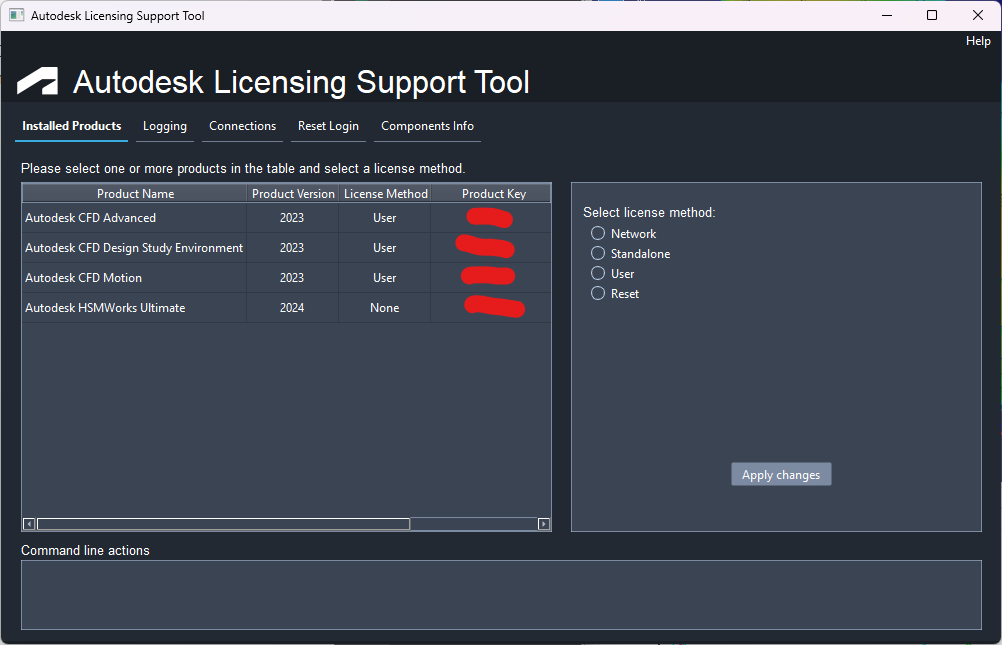Open the Connections tab
1002x645 pixels.
[x=242, y=126]
